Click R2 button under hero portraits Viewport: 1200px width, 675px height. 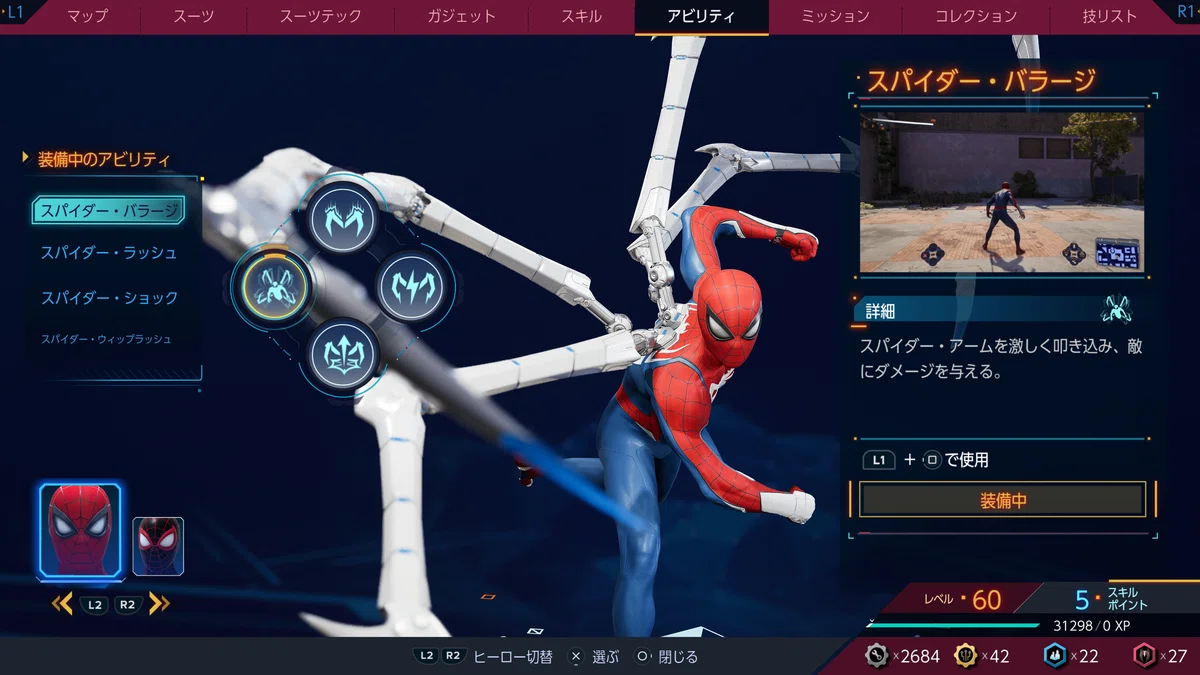point(127,604)
